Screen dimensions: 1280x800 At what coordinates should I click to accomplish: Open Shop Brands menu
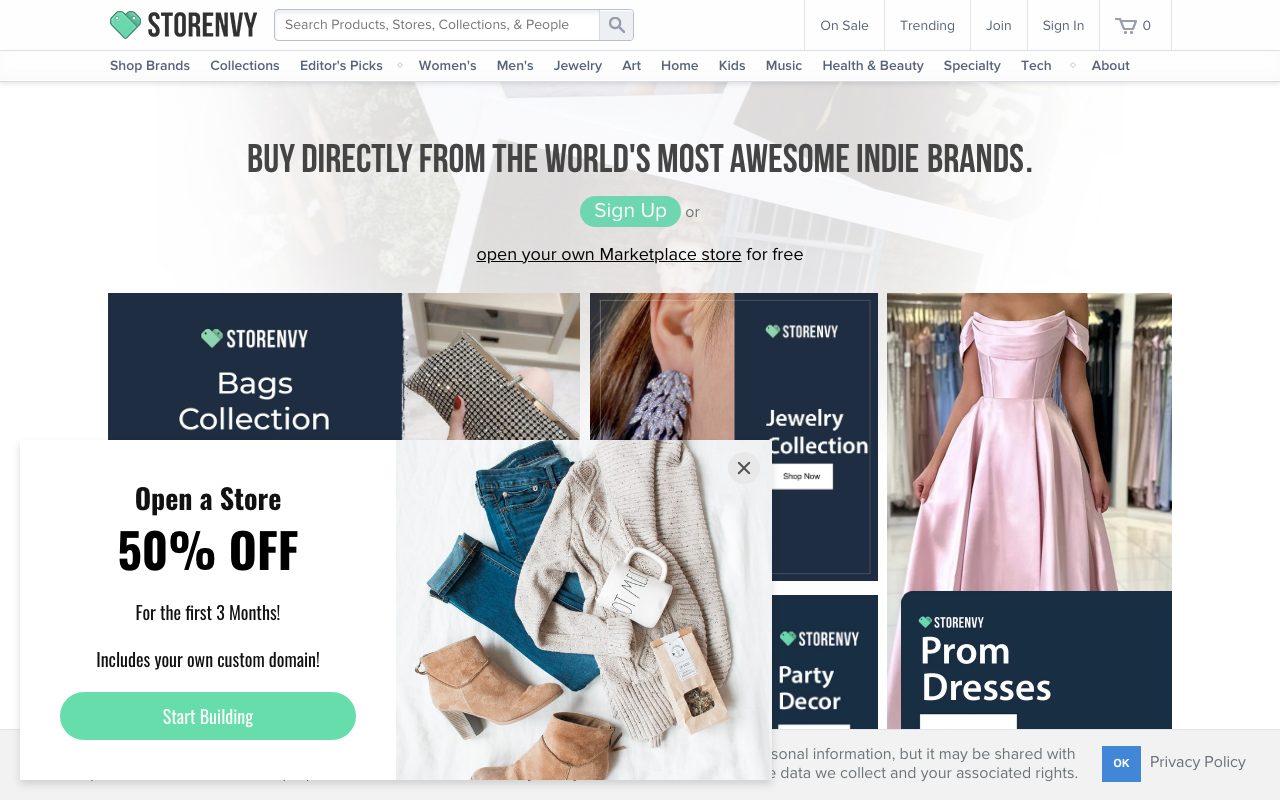[x=150, y=65]
